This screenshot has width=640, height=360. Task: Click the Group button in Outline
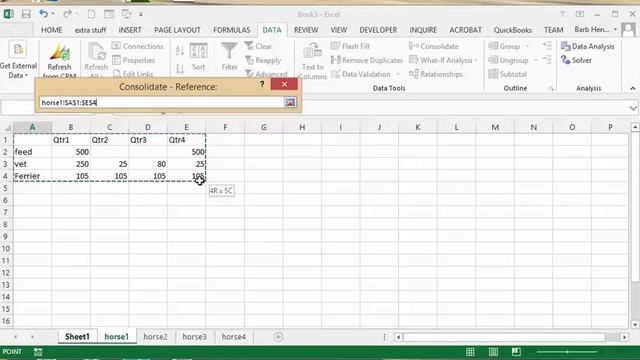coord(504,46)
